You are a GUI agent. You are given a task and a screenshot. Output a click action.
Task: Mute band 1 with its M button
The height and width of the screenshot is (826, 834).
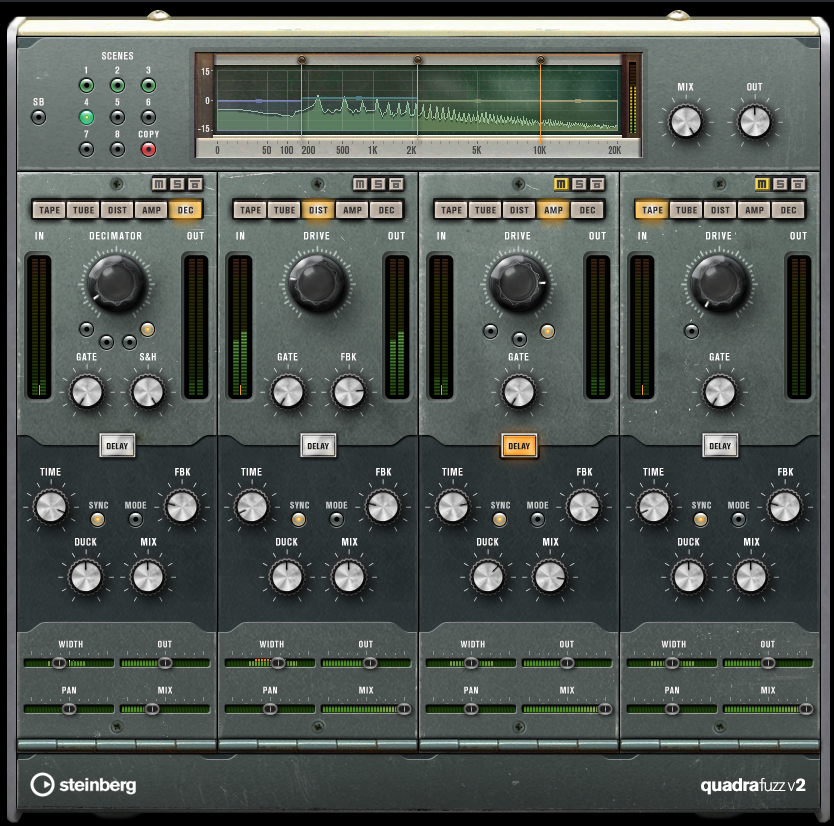[x=159, y=184]
